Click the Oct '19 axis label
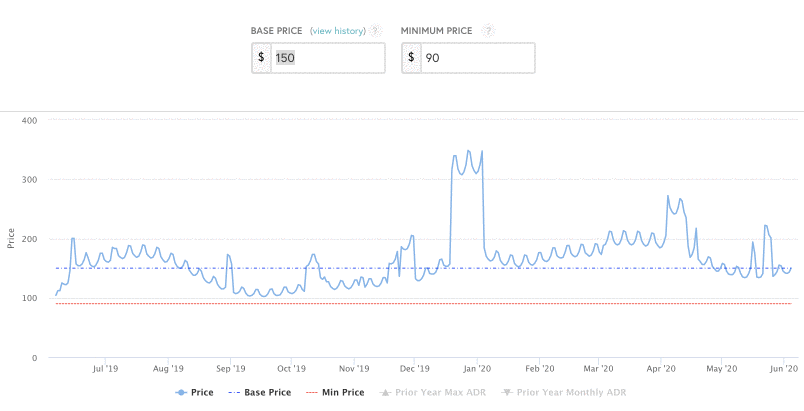This screenshot has width=804, height=411. pyautogui.click(x=291, y=368)
